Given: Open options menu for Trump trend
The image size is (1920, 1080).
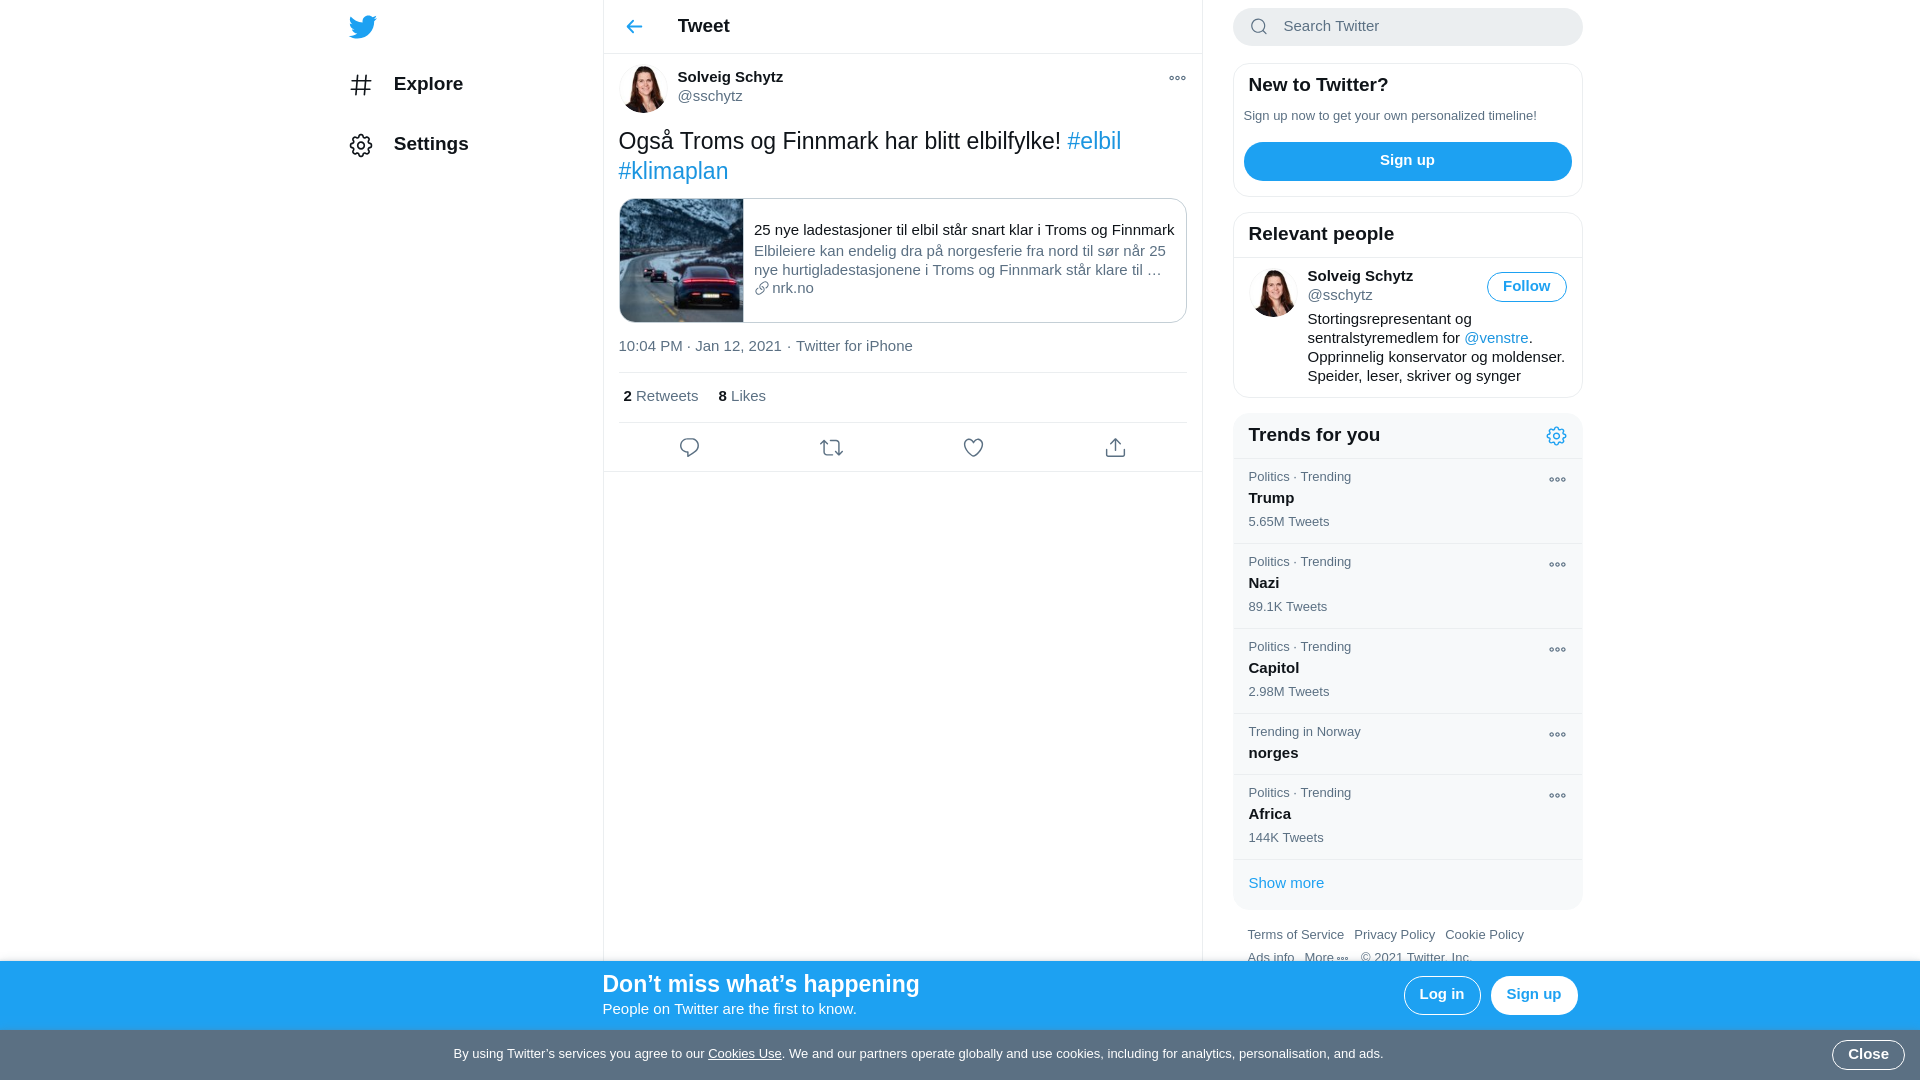Looking at the screenshot, I should point(1557,480).
